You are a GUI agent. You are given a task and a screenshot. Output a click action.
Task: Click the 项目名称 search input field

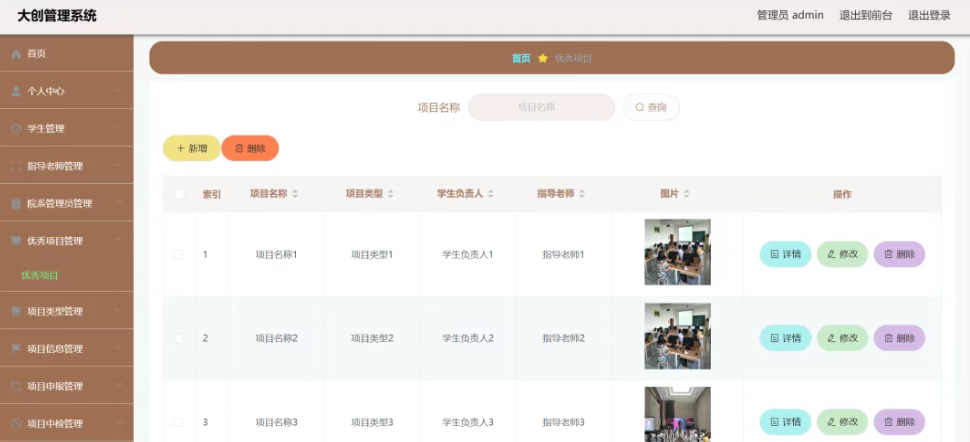[541, 107]
